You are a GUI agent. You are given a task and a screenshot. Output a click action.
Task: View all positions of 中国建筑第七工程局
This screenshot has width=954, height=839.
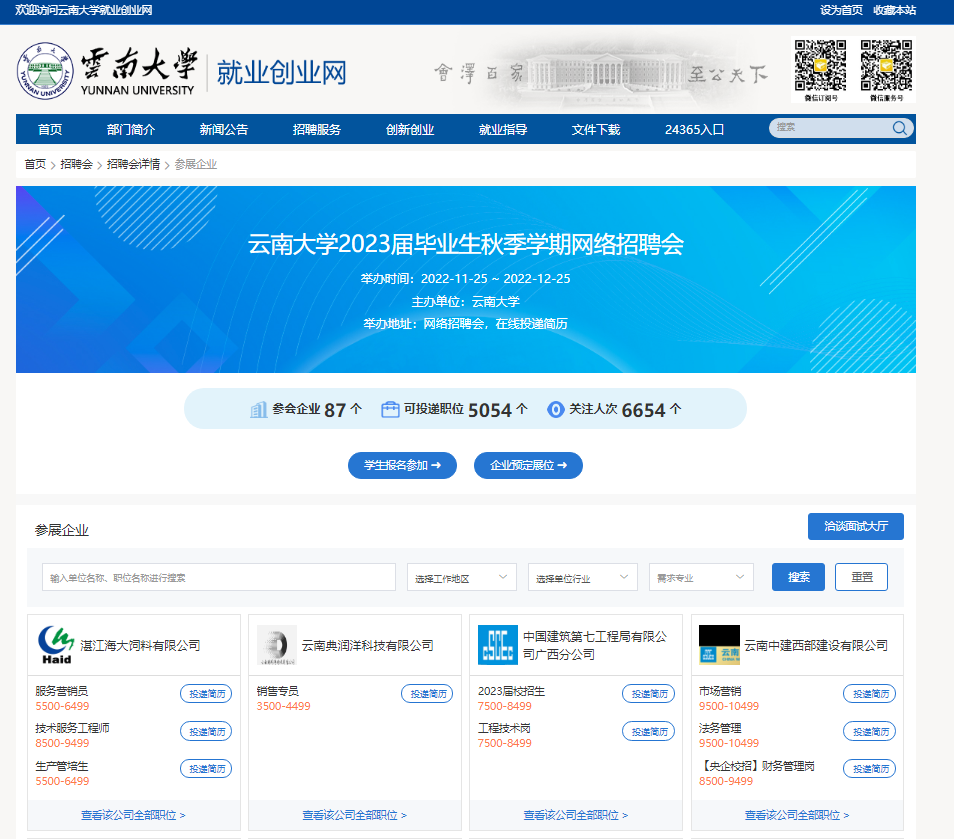pyautogui.click(x=576, y=815)
